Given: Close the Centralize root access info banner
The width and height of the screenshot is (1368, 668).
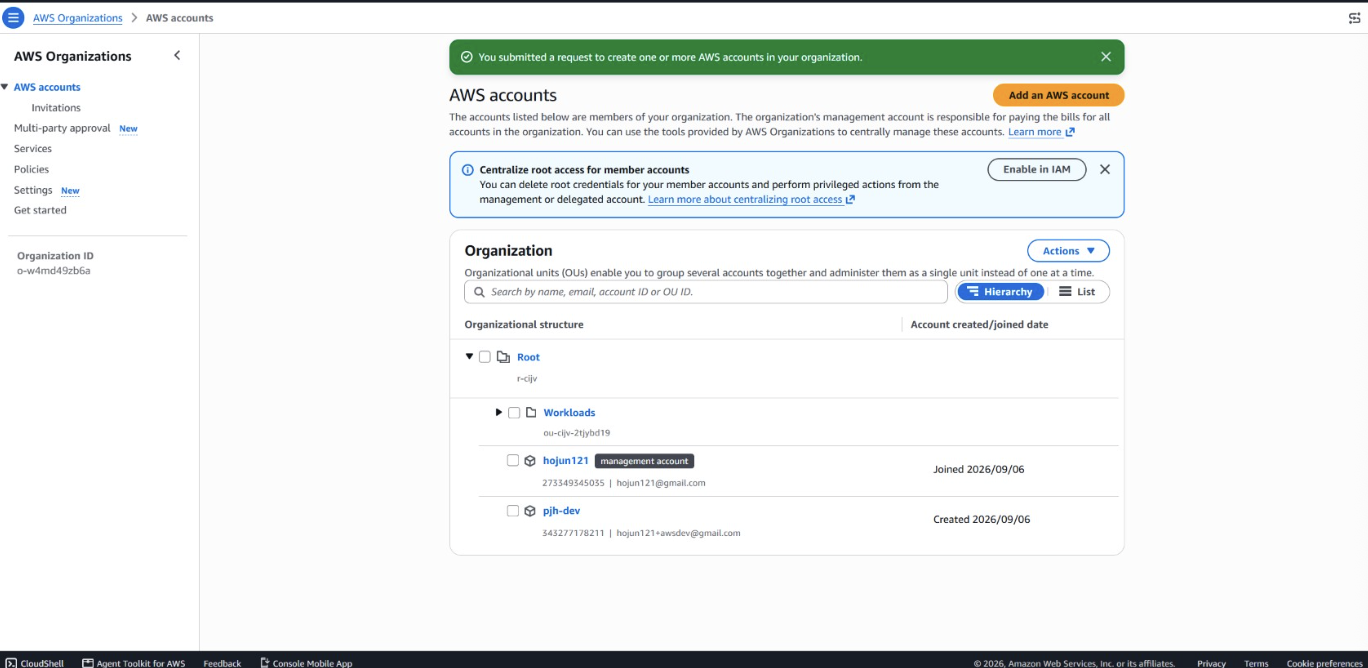Looking at the screenshot, I should [1104, 169].
